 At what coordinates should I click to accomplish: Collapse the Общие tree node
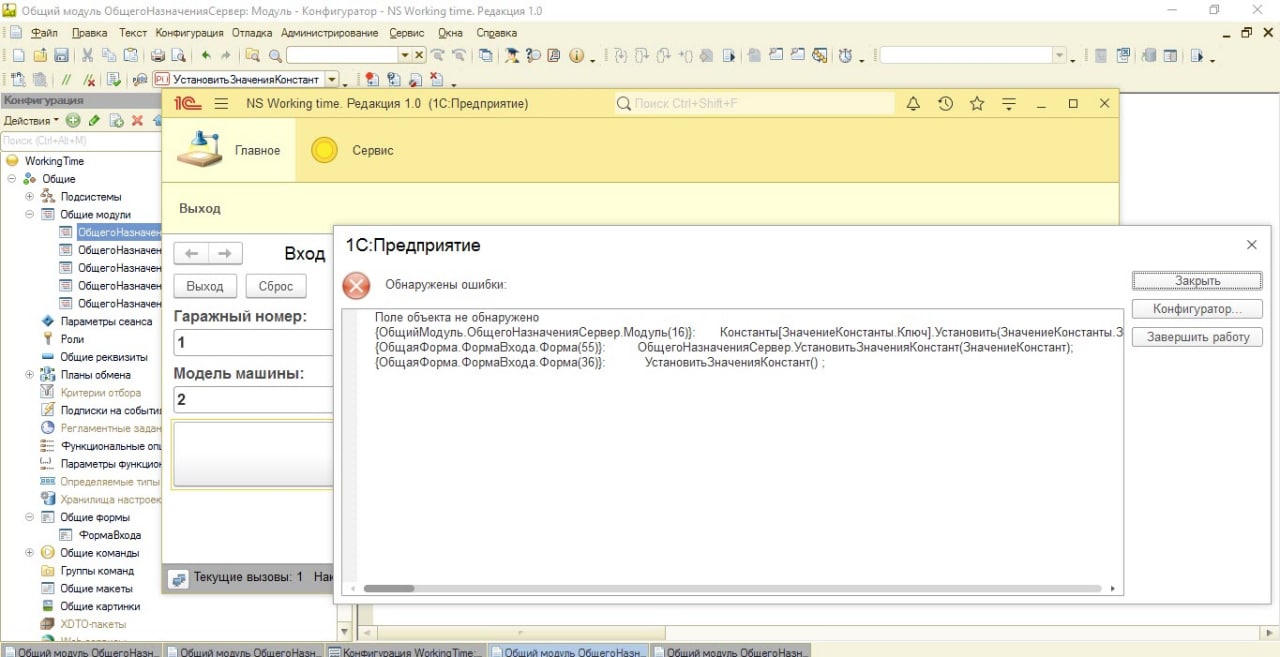pos(12,179)
